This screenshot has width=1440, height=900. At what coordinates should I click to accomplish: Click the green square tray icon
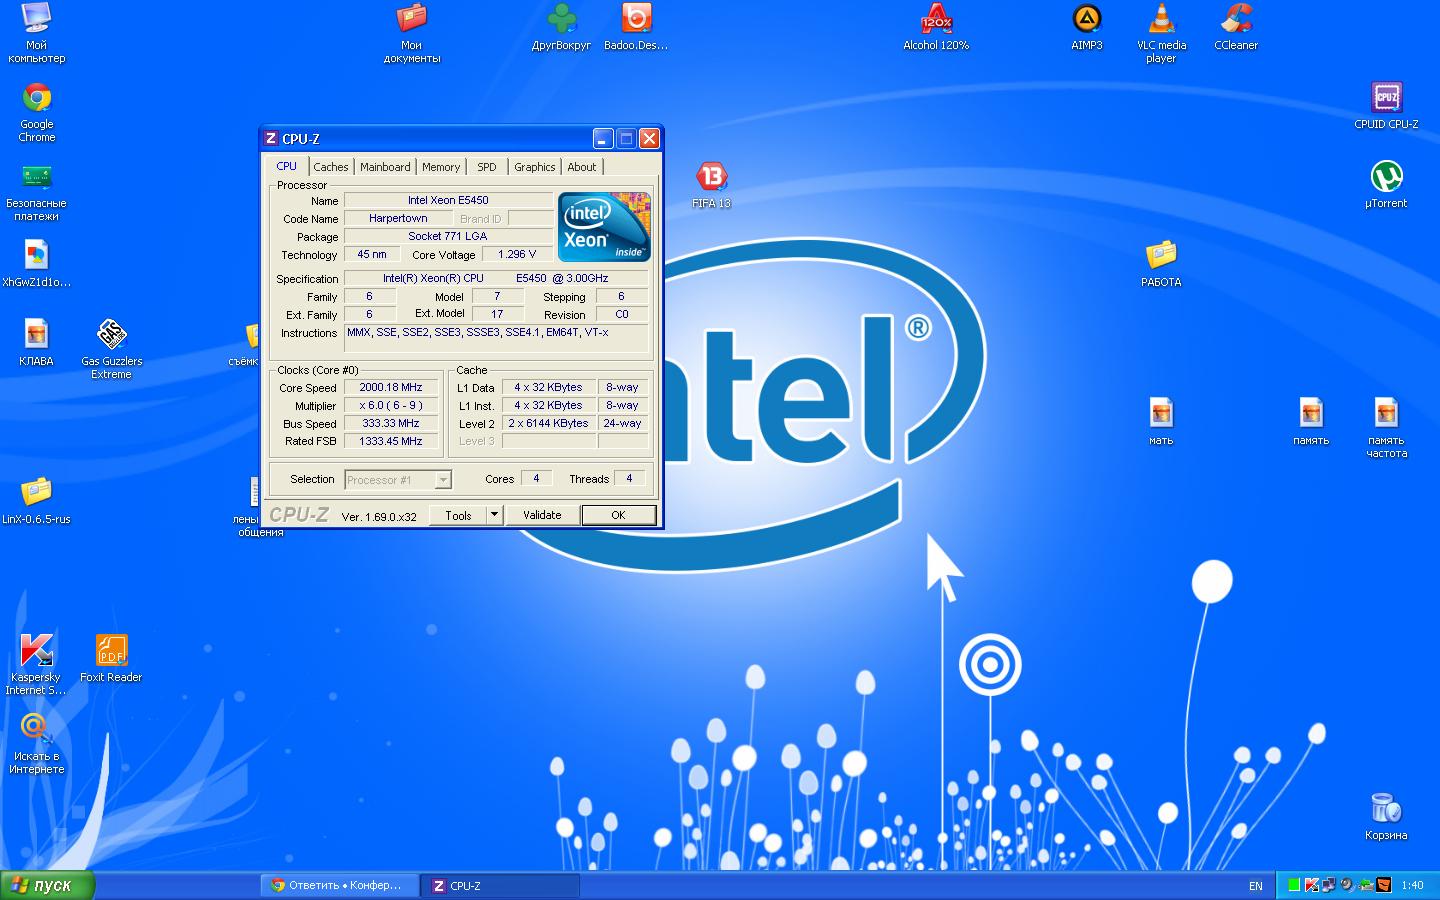pos(1294,885)
